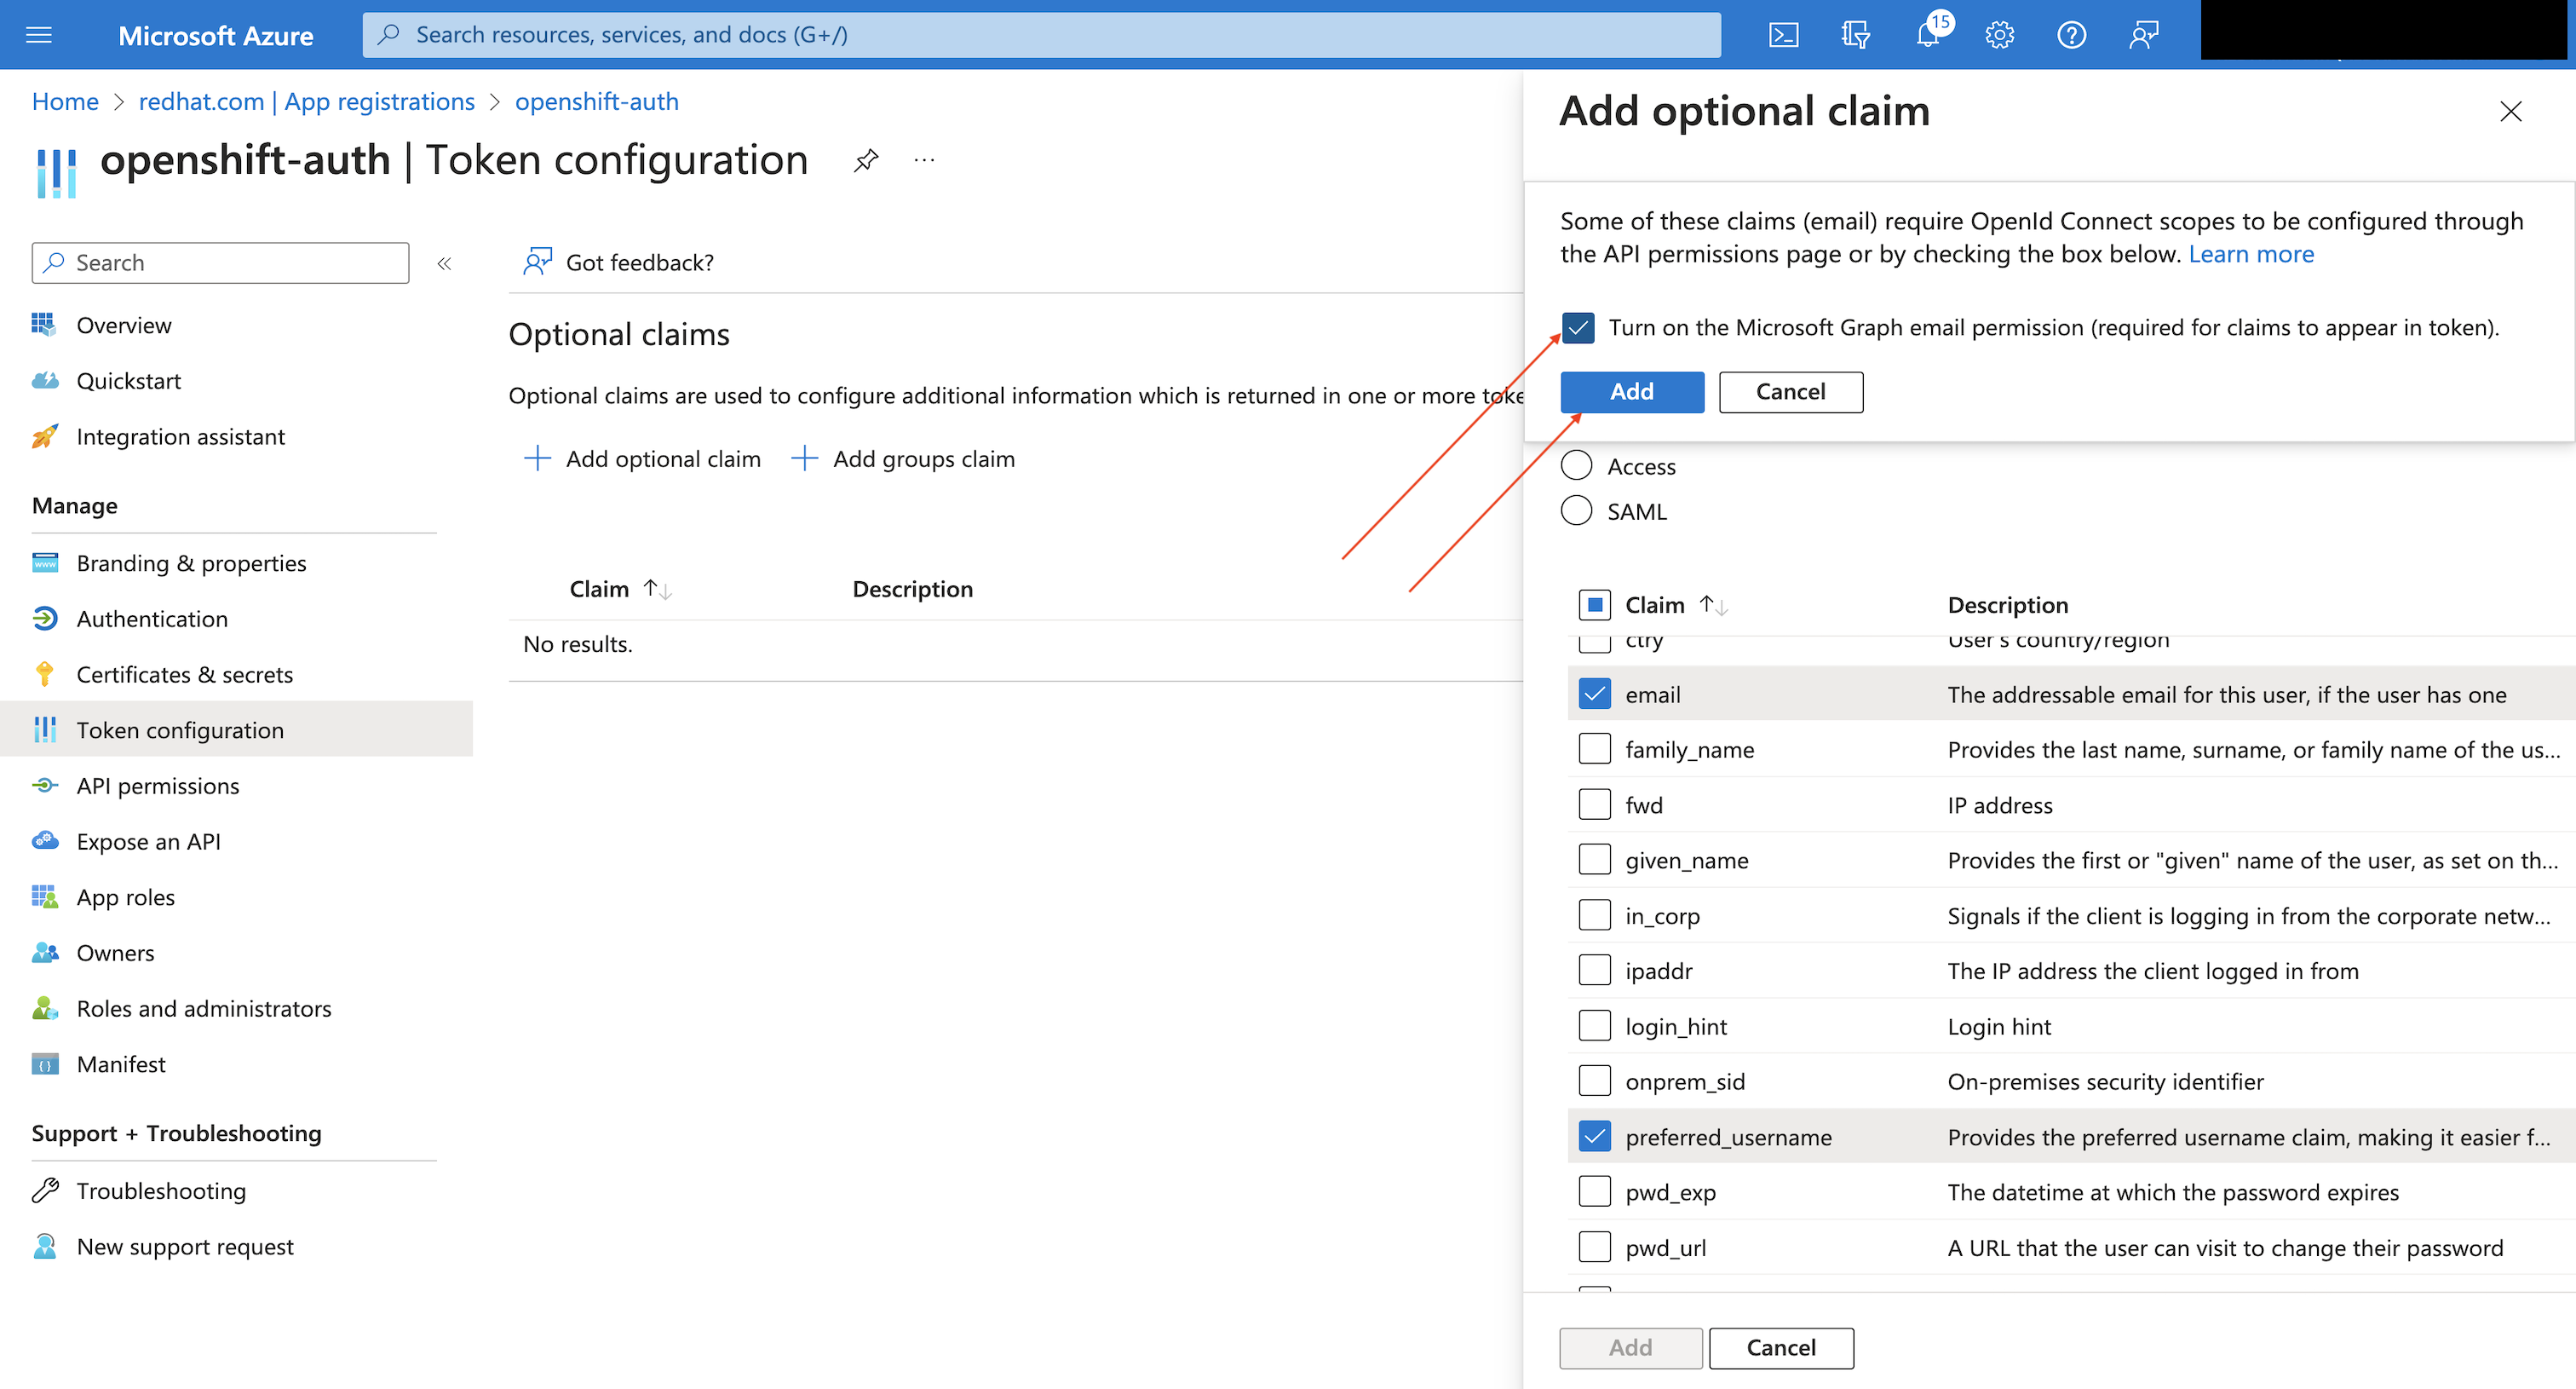
Task: Toggle Microsoft Graph email permission on
Action: click(1578, 326)
